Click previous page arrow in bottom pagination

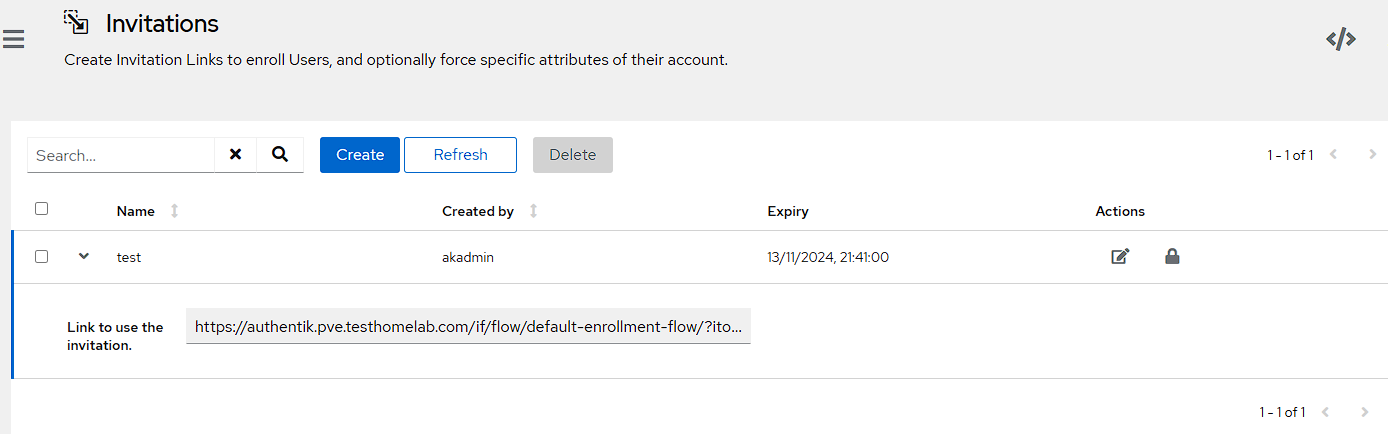pyautogui.click(x=1325, y=412)
